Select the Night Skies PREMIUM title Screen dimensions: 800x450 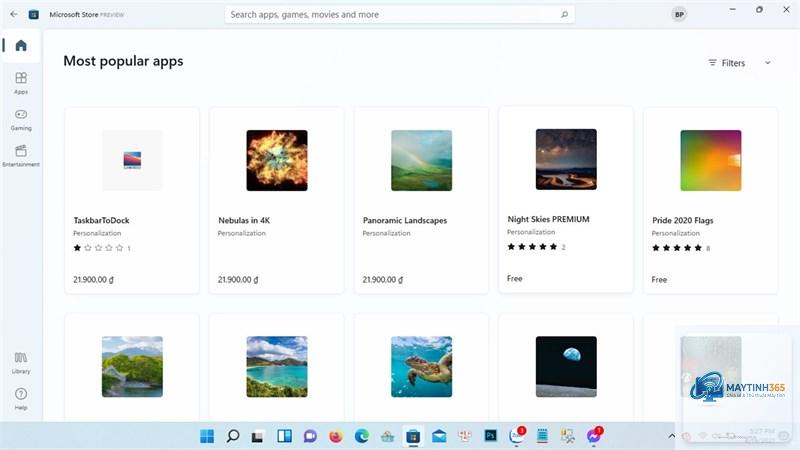[548, 219]
